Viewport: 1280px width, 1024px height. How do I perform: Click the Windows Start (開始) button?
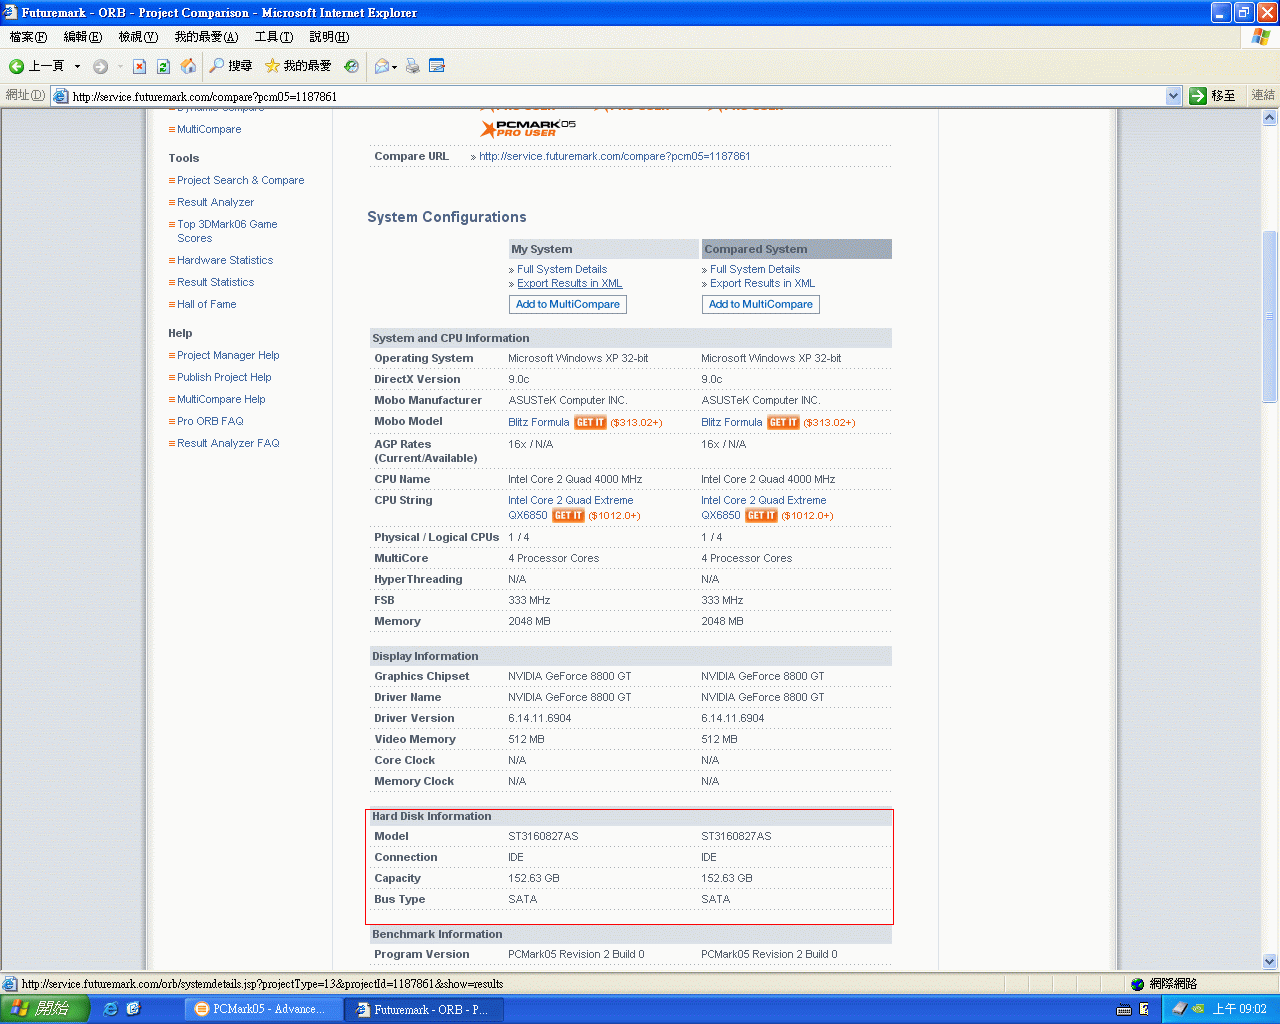45,1009
